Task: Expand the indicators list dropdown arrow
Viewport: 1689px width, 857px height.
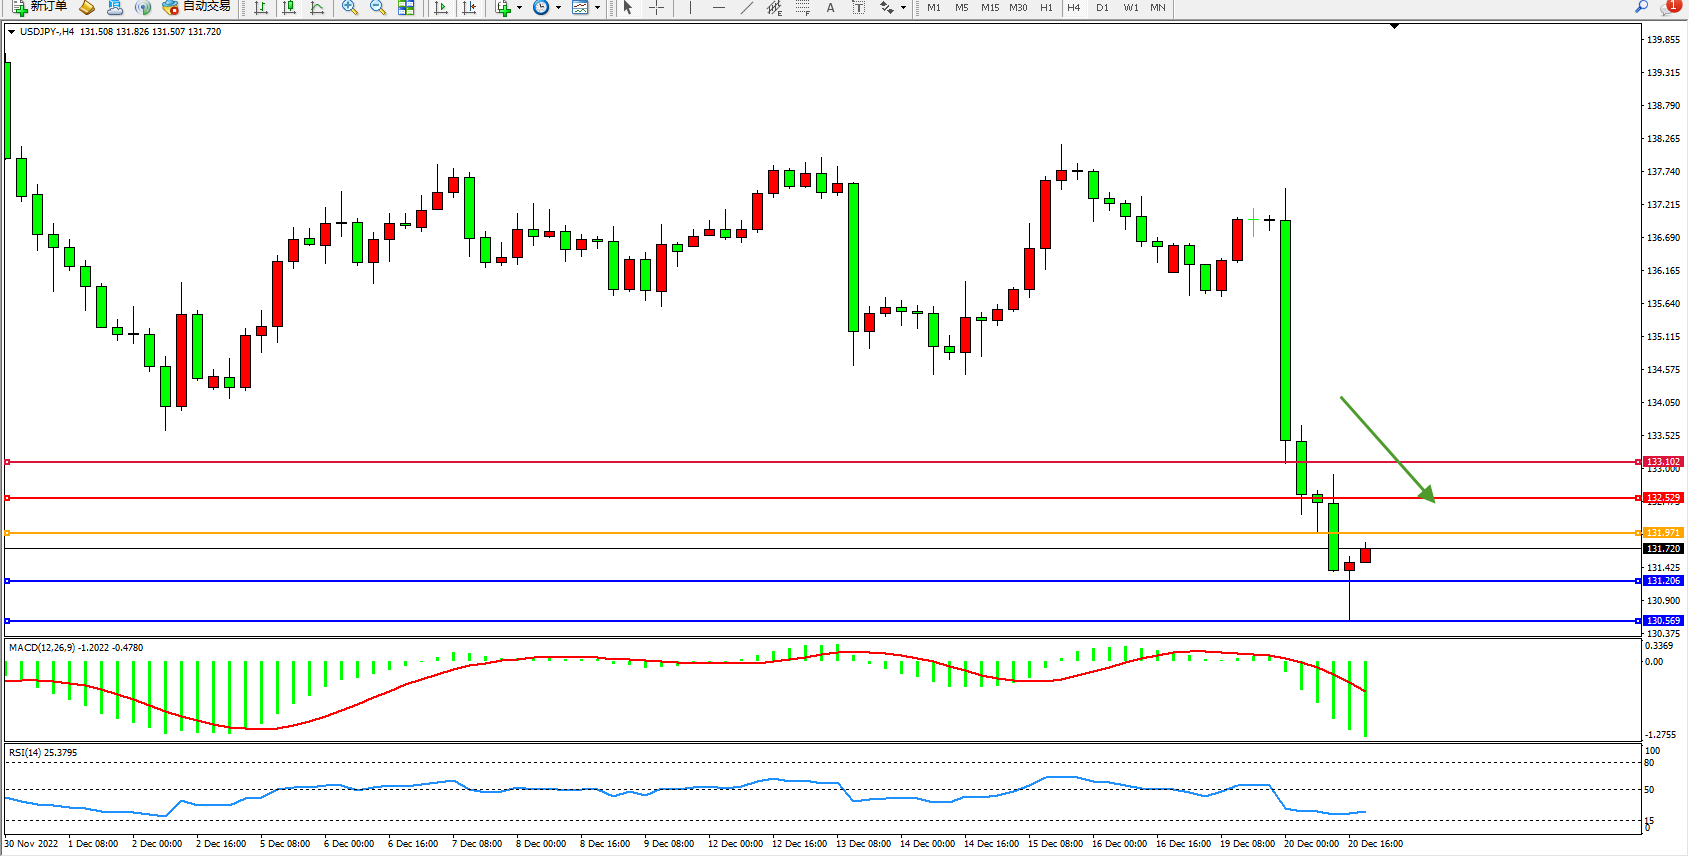Action: coord(519,7)
